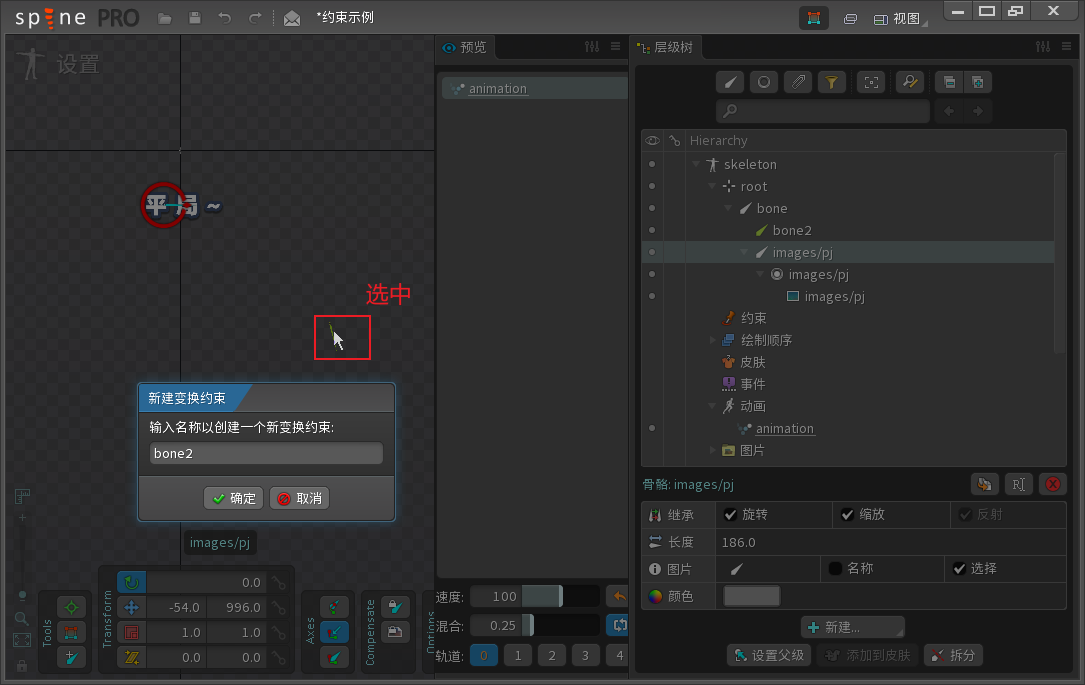Open the 新建... dropdown button
This screenshot has height=685, width=1085.
[x=852, y=628]
